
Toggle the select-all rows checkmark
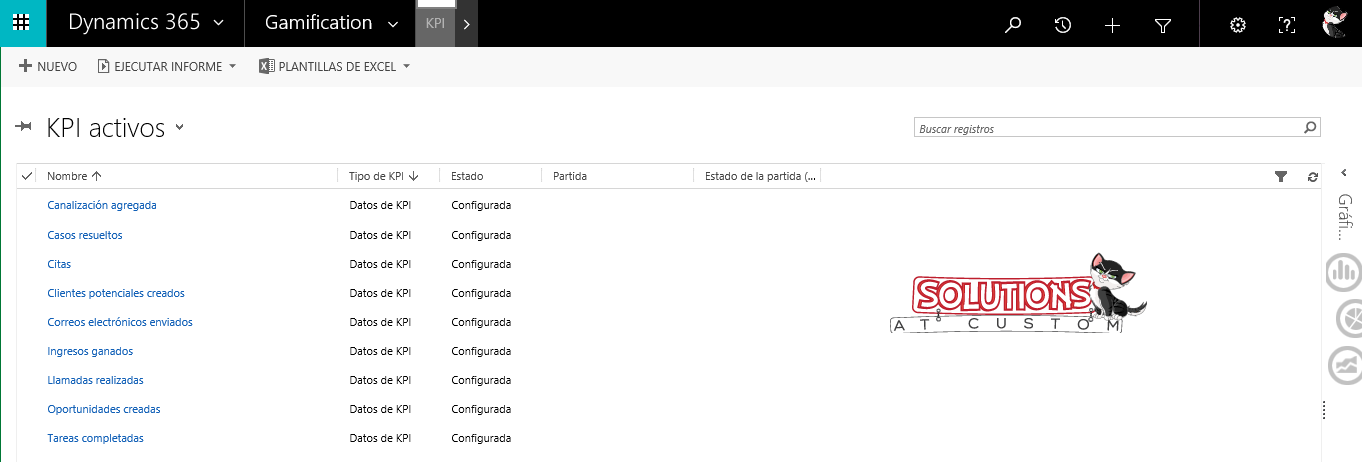pyautogui.click(x=27, y=176)
